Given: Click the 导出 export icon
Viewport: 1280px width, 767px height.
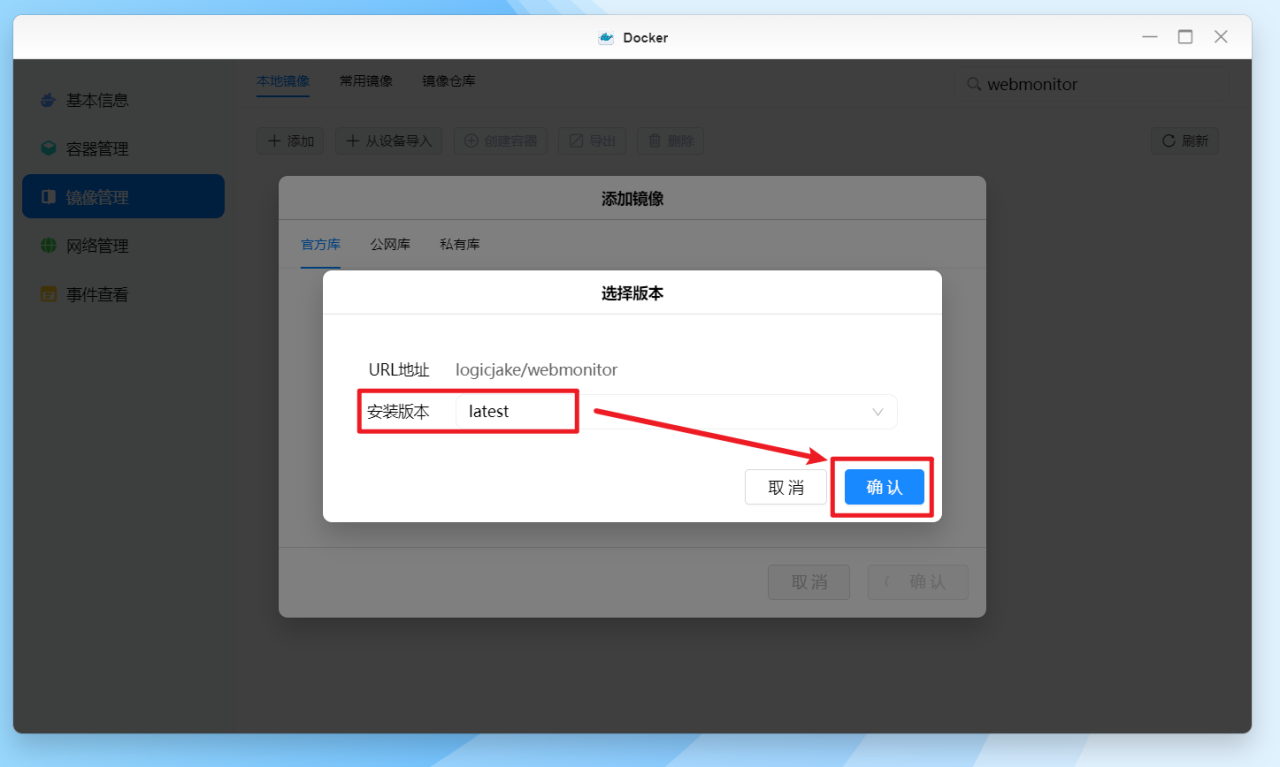Looking at the screenshot, I should click(x=591, y=140).
